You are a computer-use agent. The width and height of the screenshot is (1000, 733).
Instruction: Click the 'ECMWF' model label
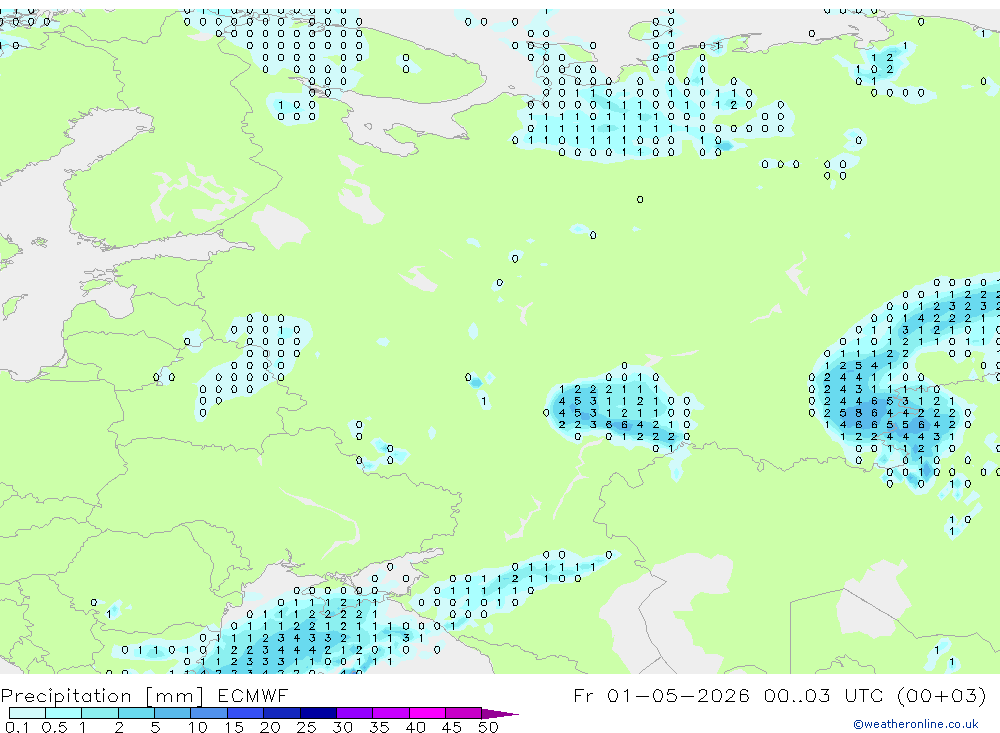pos(253,695)
